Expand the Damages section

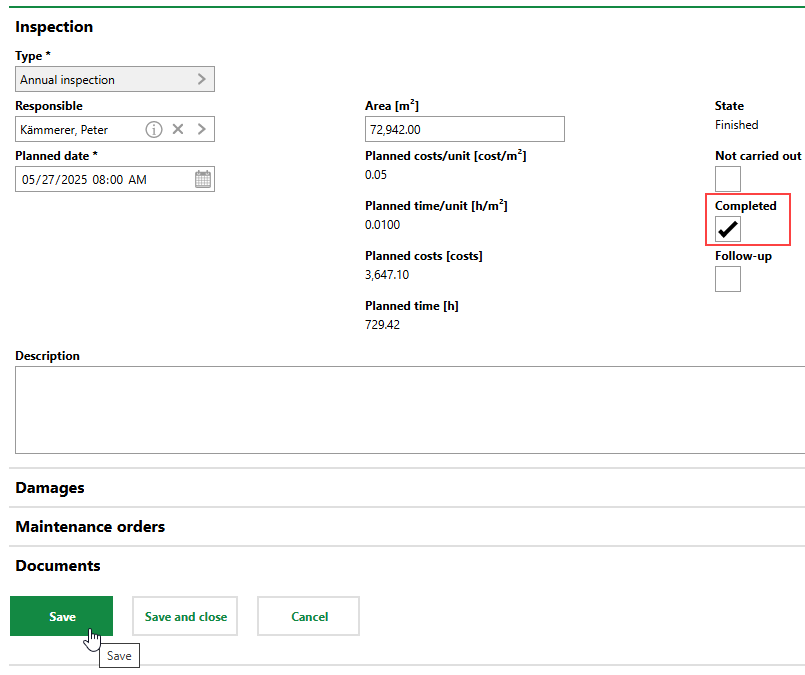tap(50, 488)
